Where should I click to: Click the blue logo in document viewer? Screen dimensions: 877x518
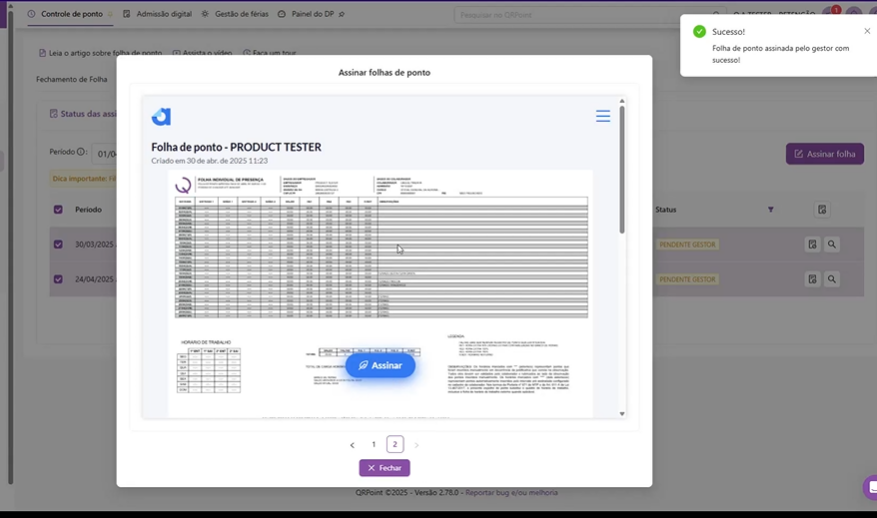tap(161, 117)
